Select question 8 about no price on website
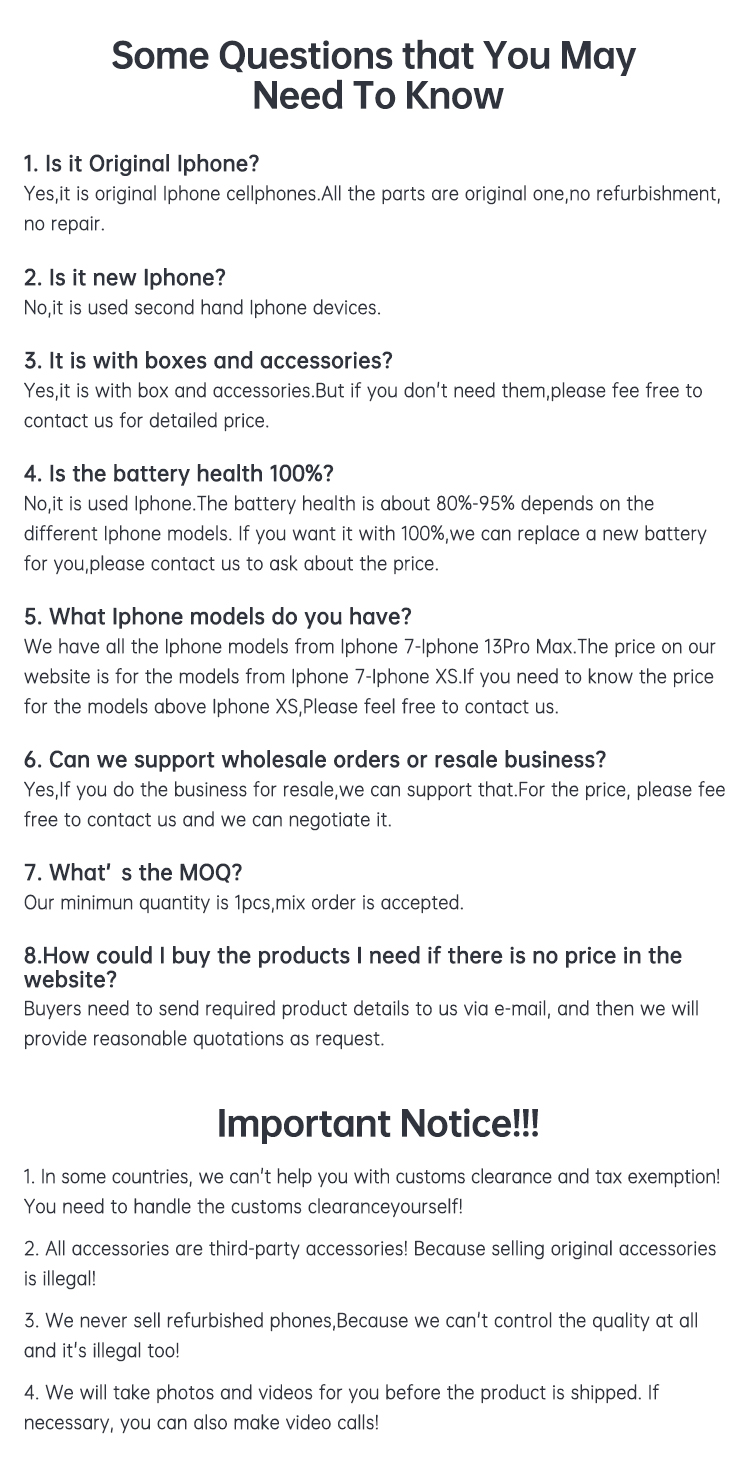The width and height of the screenshot is (750, 1460). coord(352,966)
